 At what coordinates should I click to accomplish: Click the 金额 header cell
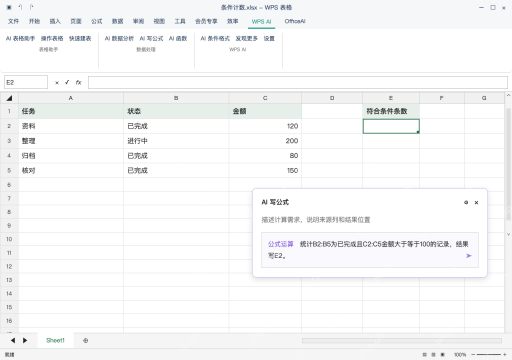265,111
